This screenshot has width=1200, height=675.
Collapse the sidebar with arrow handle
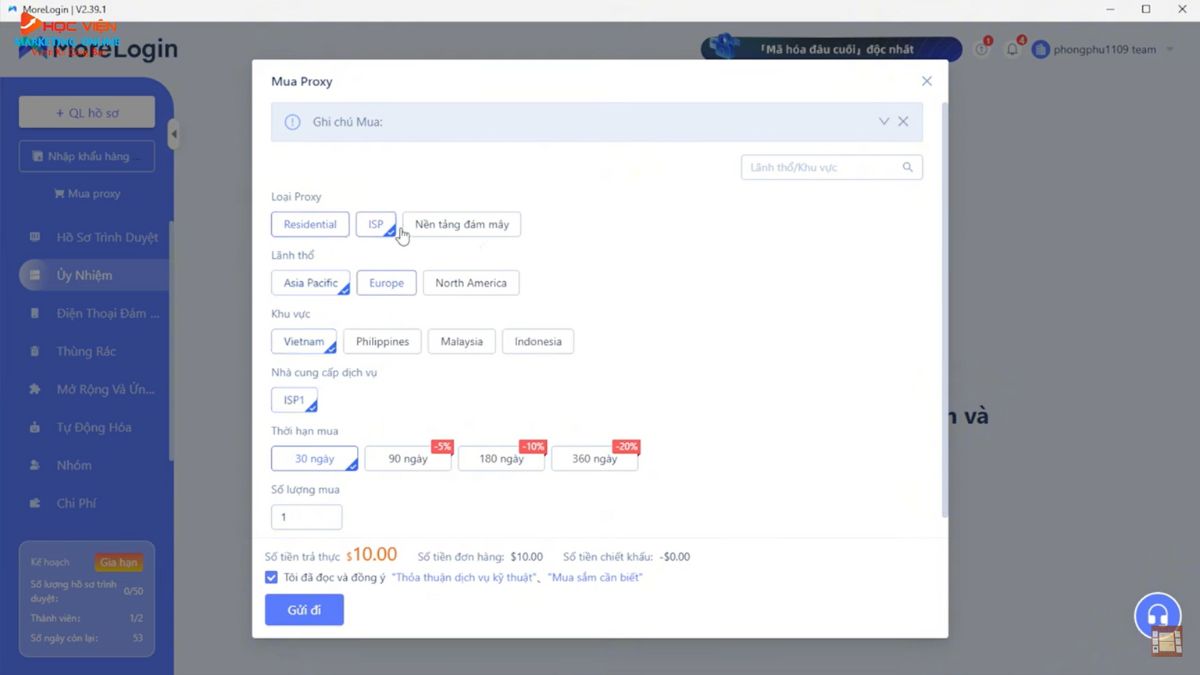(174, 134)
